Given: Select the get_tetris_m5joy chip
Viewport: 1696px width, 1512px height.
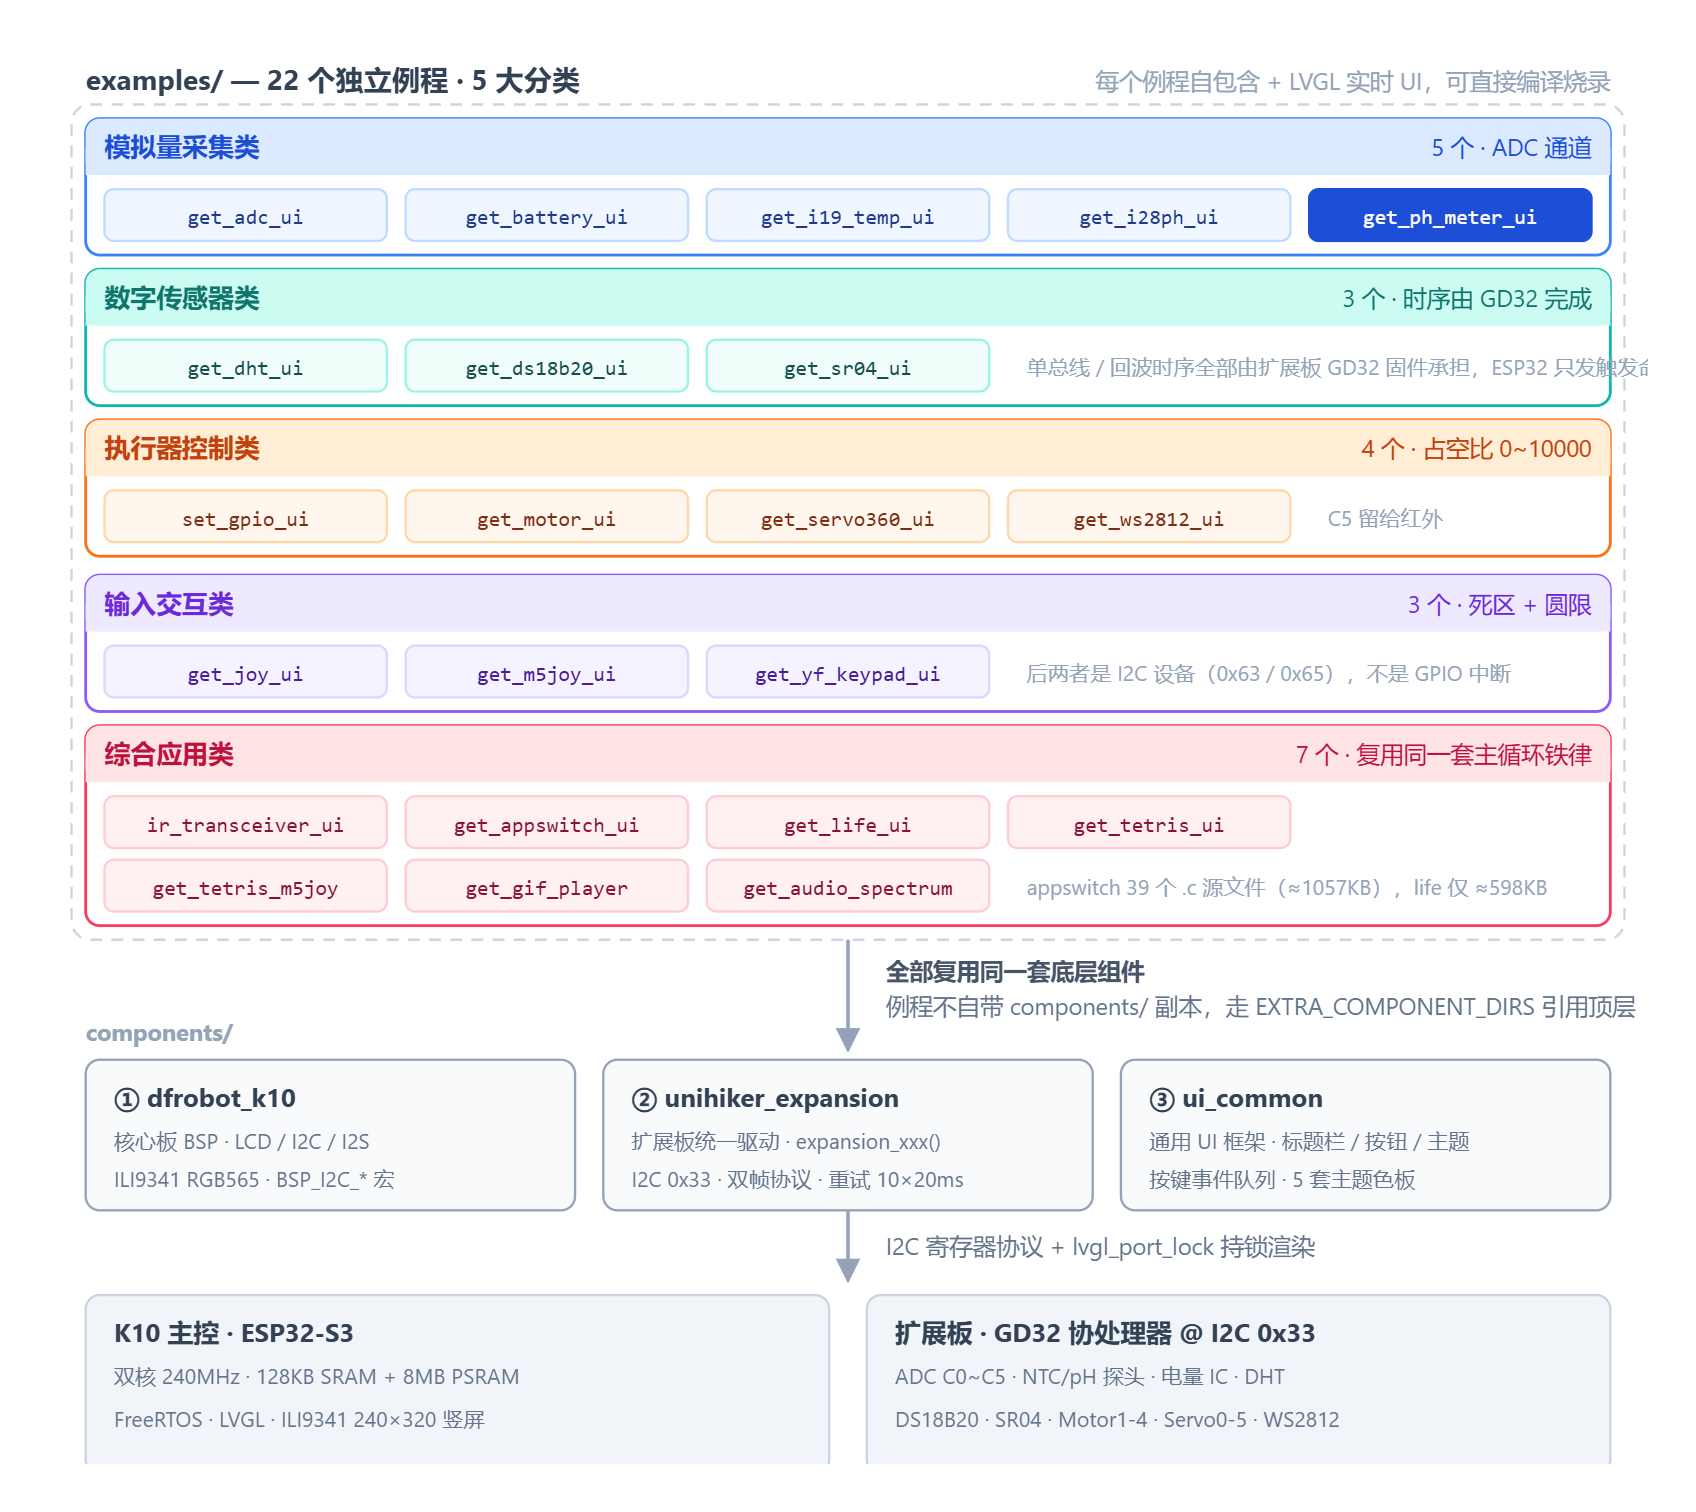Looking at the screenshot, I should tap(245, 887).
